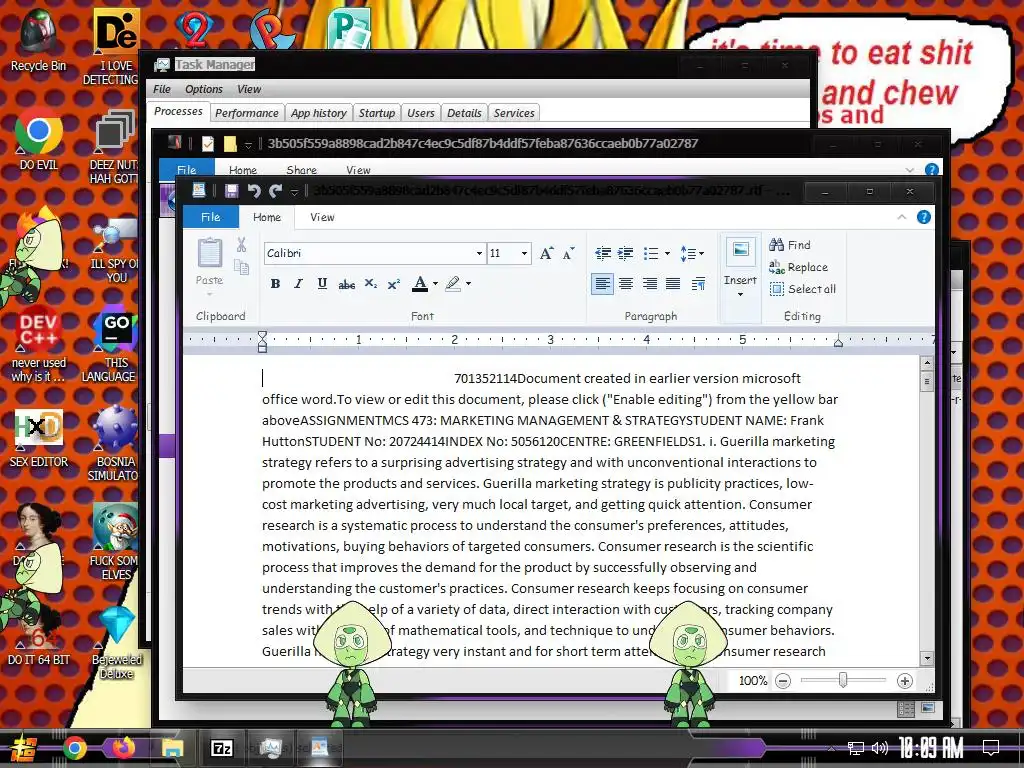Align text left

coord(602,284)
